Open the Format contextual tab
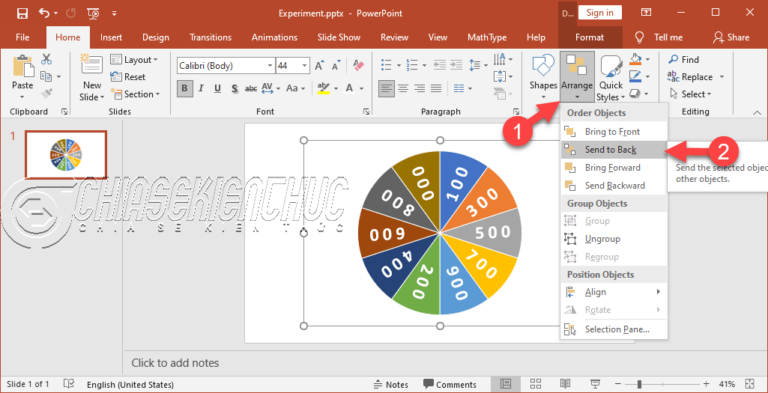 [x=590, y=37]
